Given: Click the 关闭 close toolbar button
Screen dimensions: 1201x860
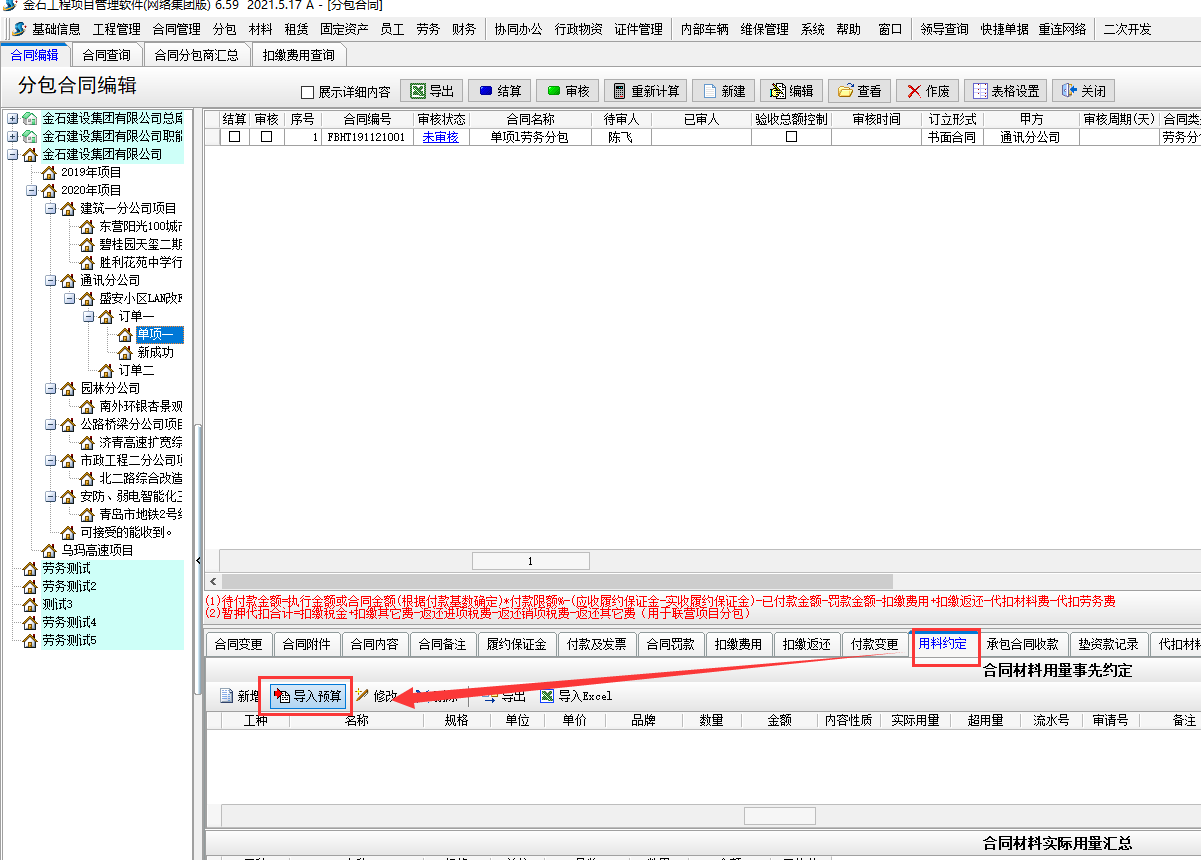Looking at the screenshot, I should tap(1083, 91).
